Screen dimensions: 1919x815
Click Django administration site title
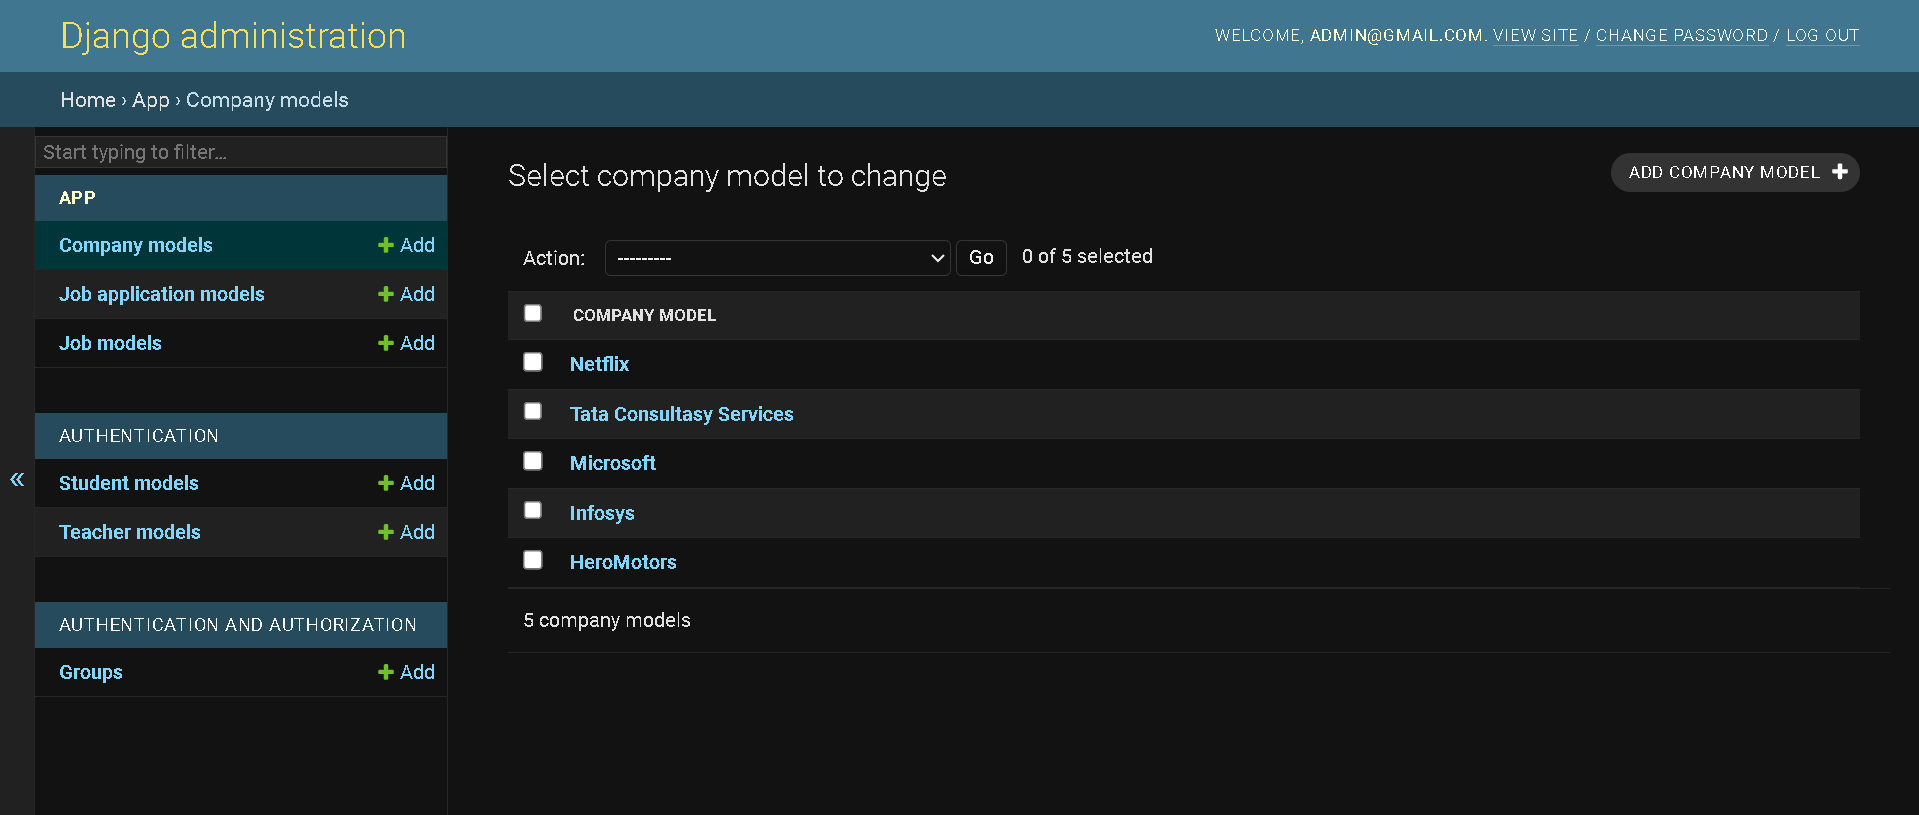coord(233,36)
